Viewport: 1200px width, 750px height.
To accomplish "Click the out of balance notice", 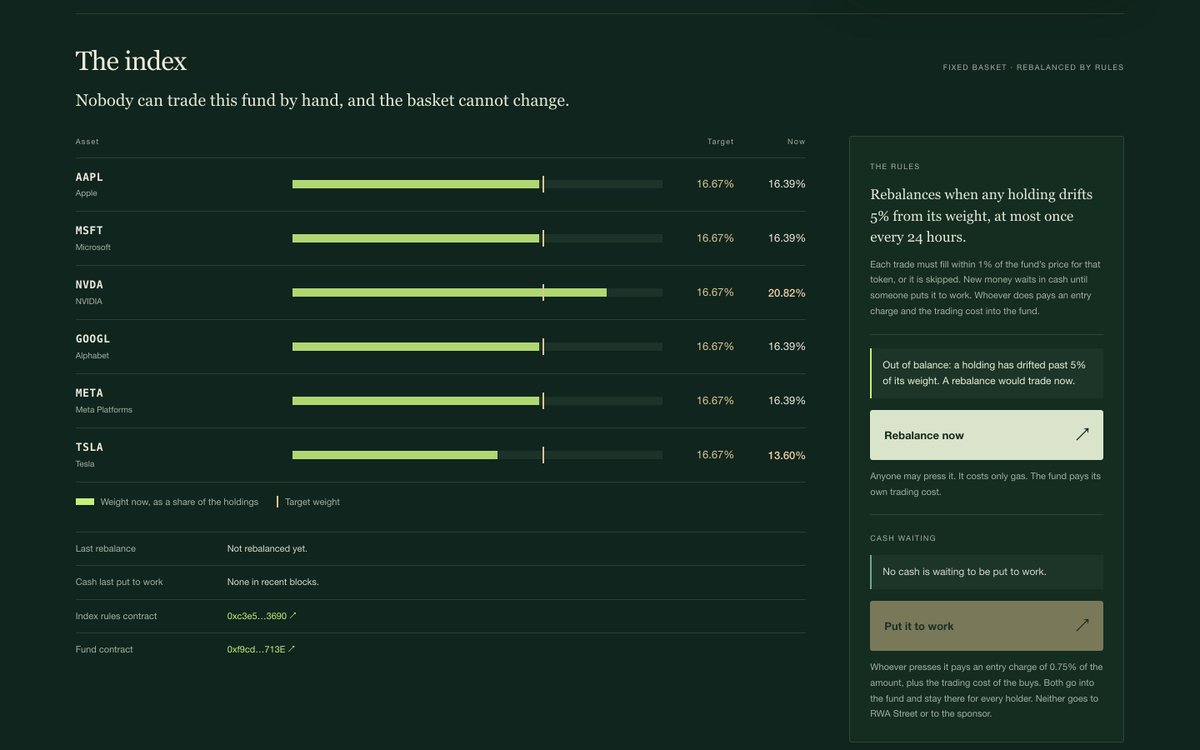I will (x=986, y=373).
